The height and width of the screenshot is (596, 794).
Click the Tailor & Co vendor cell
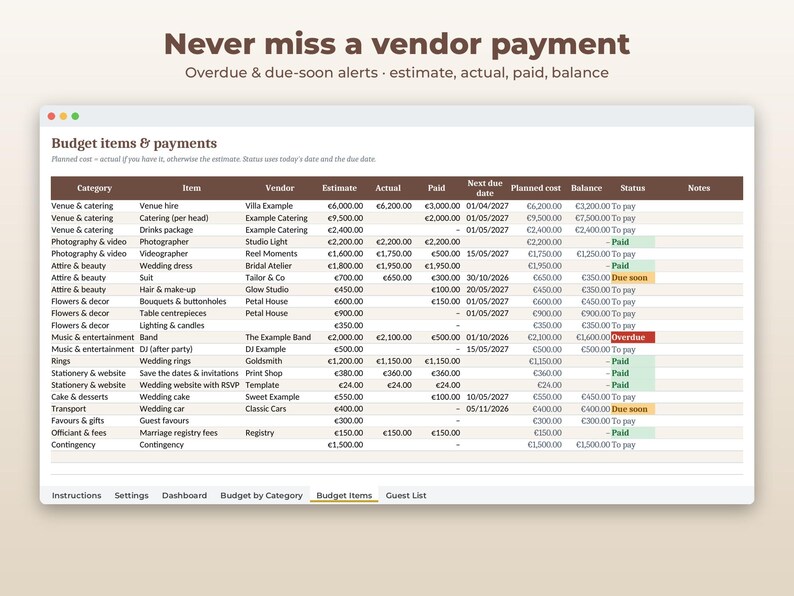point(265,277)
